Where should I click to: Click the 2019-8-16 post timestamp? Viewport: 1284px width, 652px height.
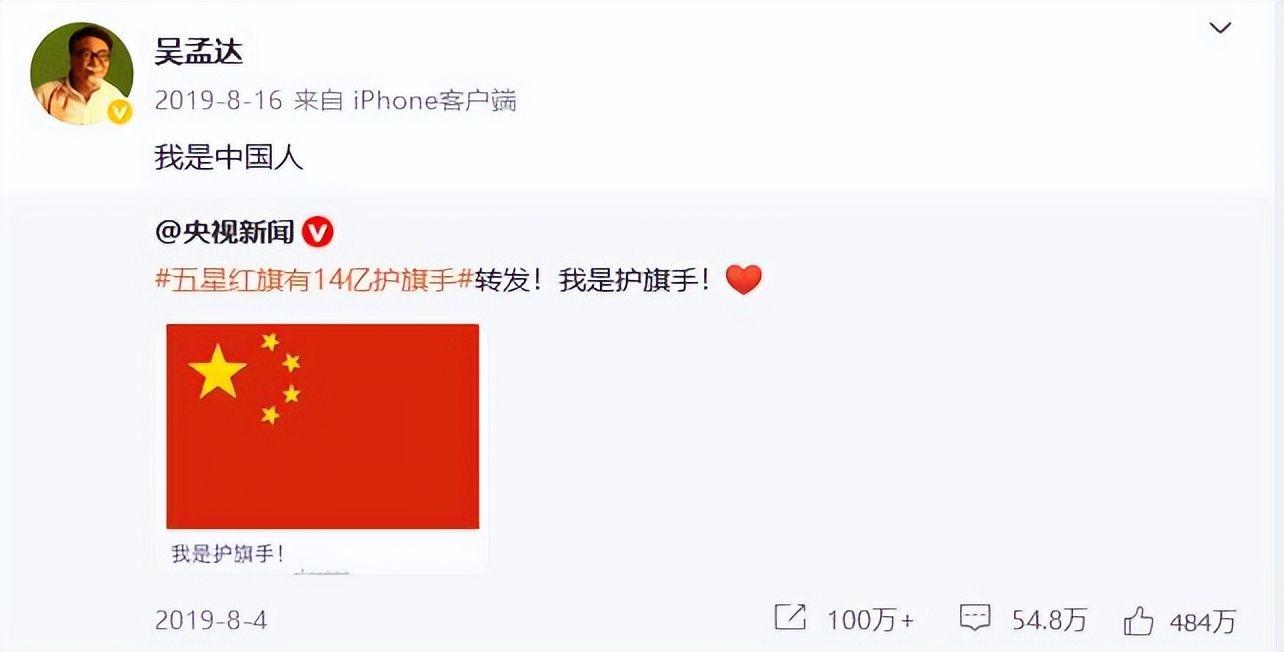(218, 101)
